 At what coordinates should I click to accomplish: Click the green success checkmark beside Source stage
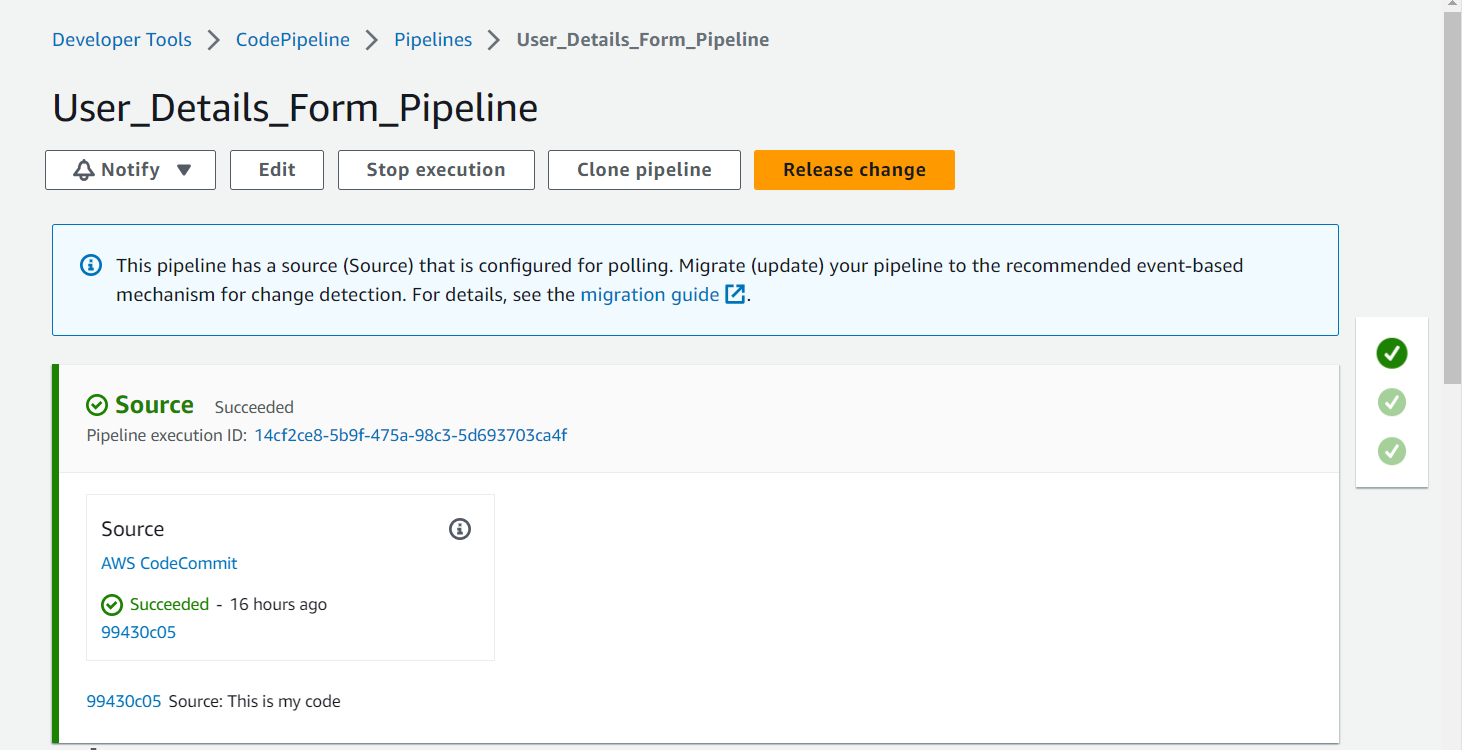tap(97, 404)
